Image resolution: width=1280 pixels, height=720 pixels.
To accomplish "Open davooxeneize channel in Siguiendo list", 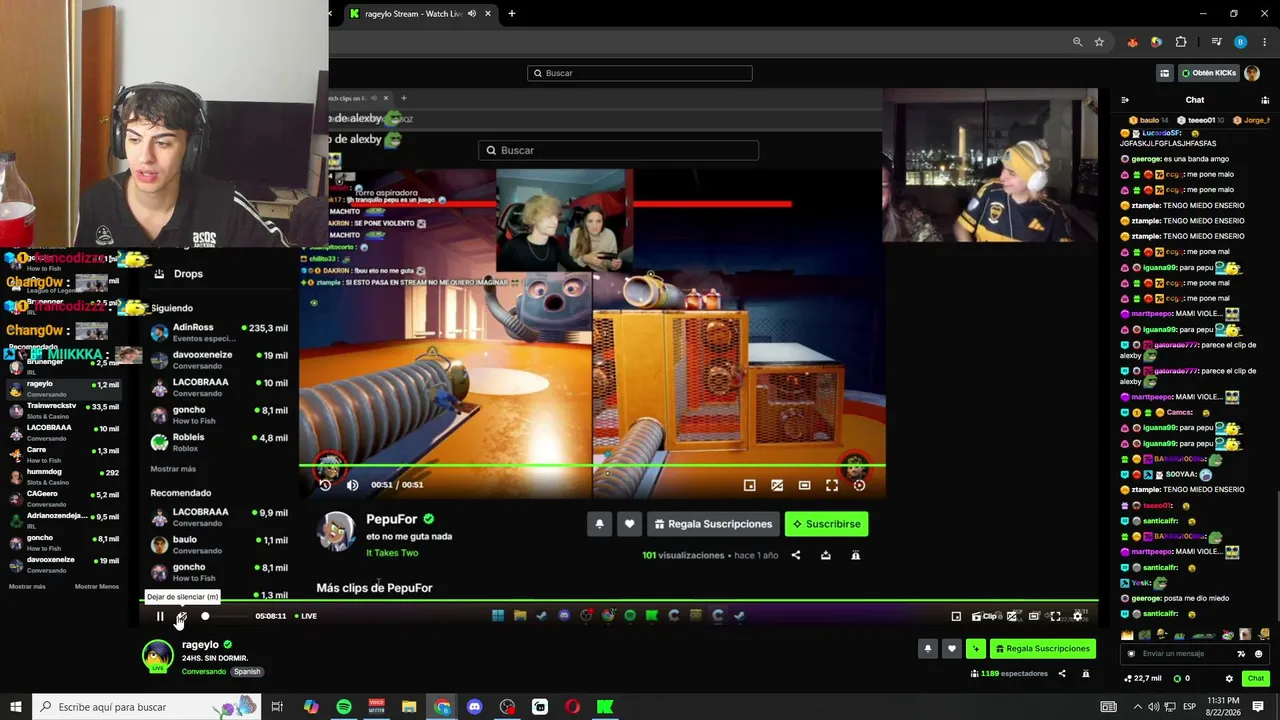I will 219,359.
